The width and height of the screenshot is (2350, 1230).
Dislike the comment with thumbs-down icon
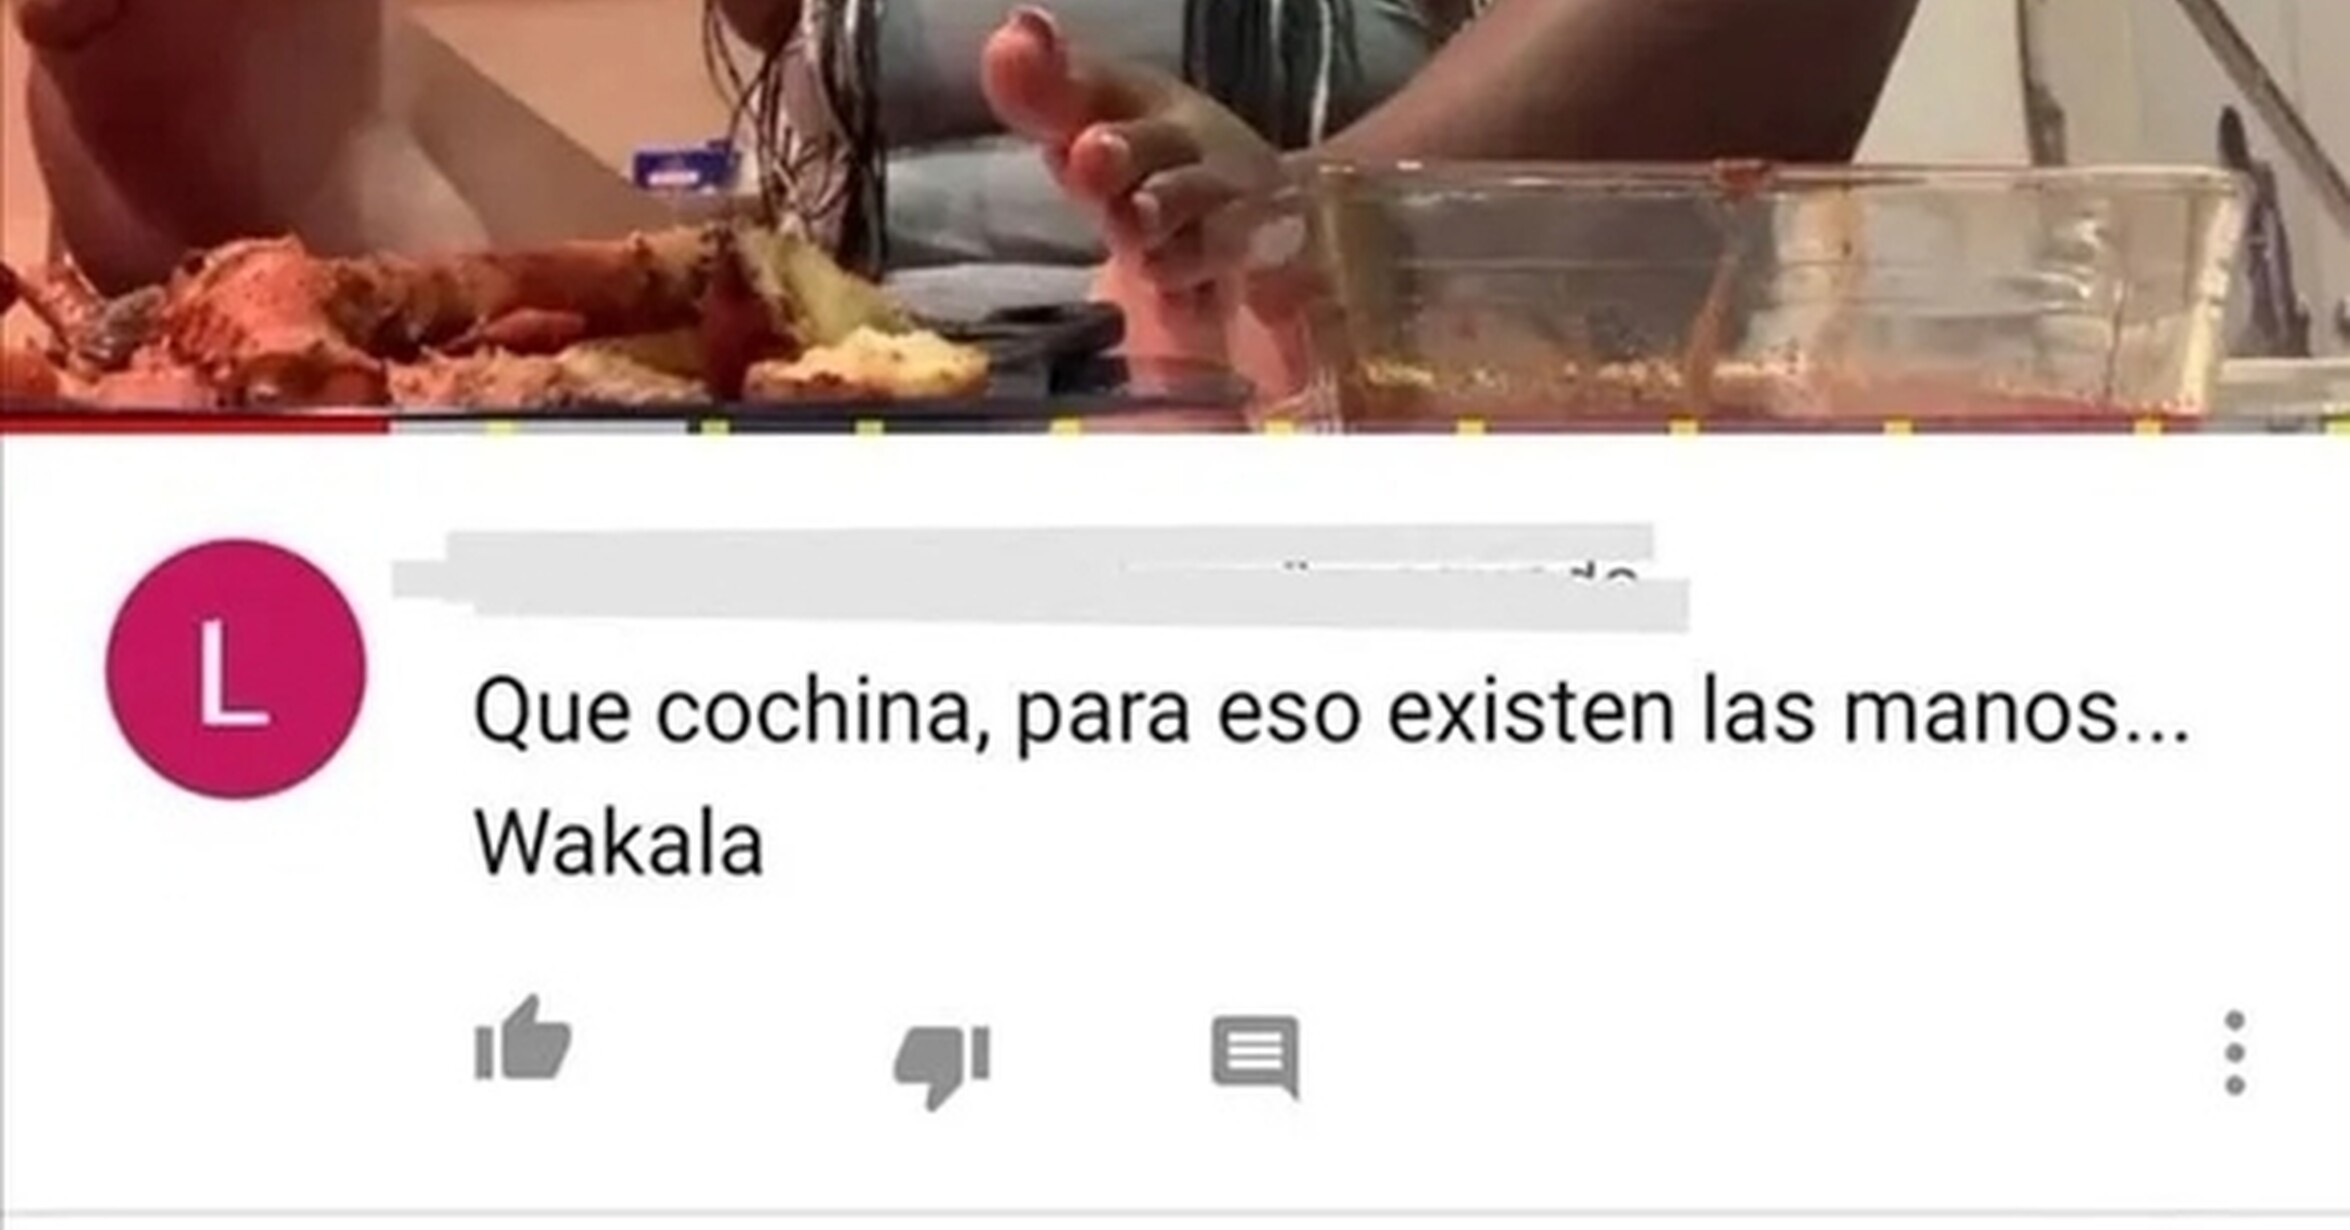click(941, 1065)
